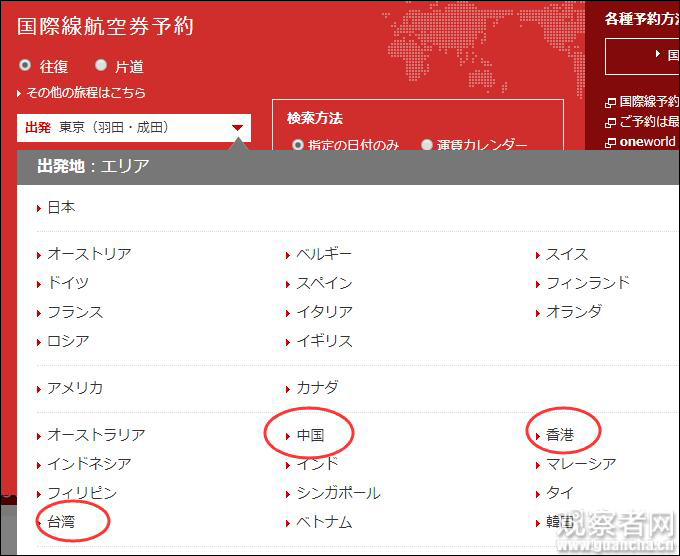The image size is (680, 556).
Task: Choose ベルギー from the area list
Action: tap(324, 254)
